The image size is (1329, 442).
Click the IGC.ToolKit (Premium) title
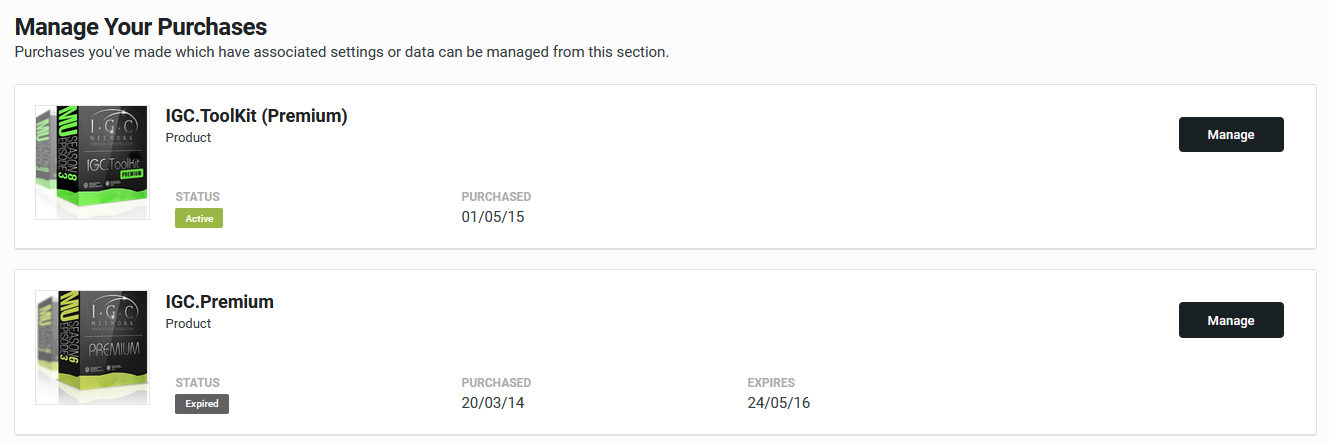(257, 116)
